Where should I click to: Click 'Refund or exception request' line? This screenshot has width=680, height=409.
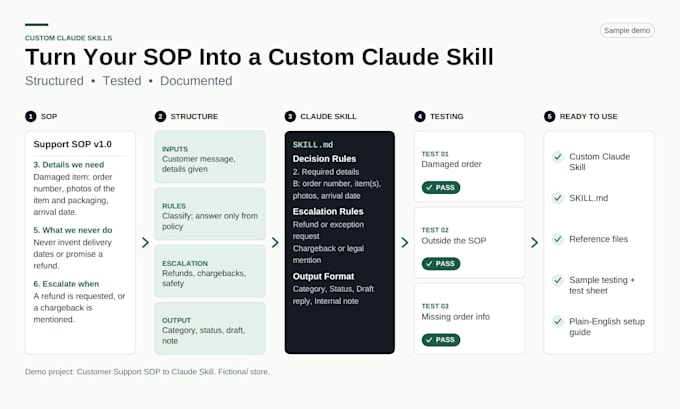point(328,230)
